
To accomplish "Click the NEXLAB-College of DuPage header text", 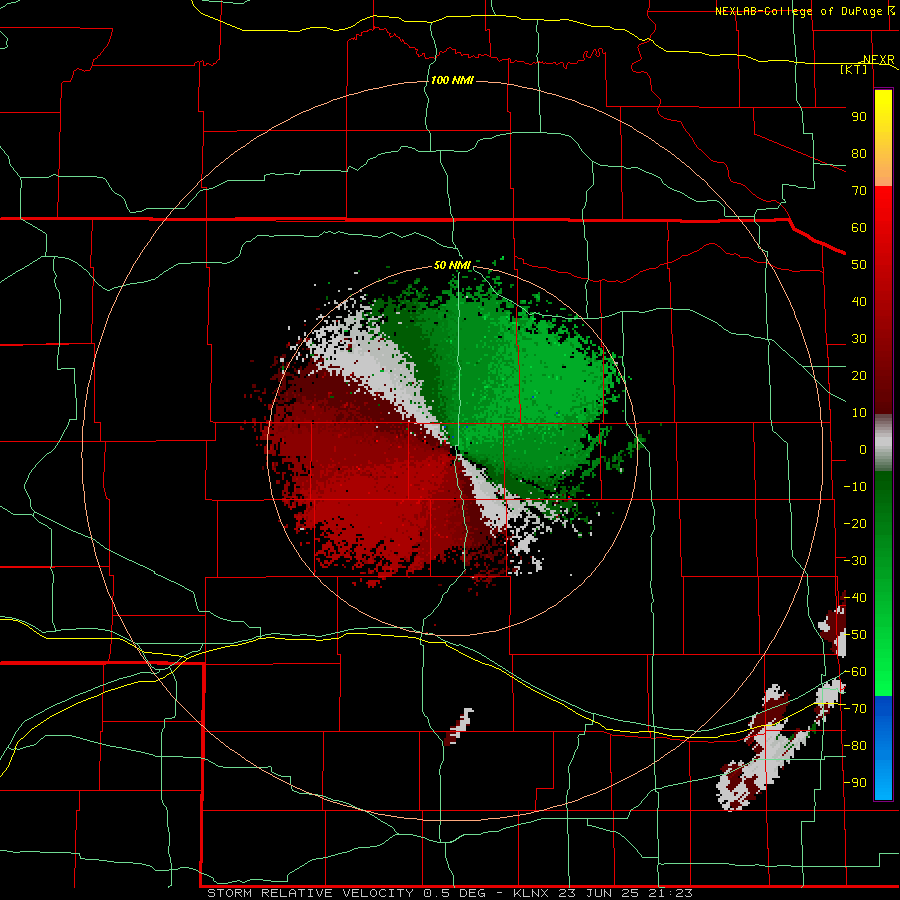I will coord(800,11).
